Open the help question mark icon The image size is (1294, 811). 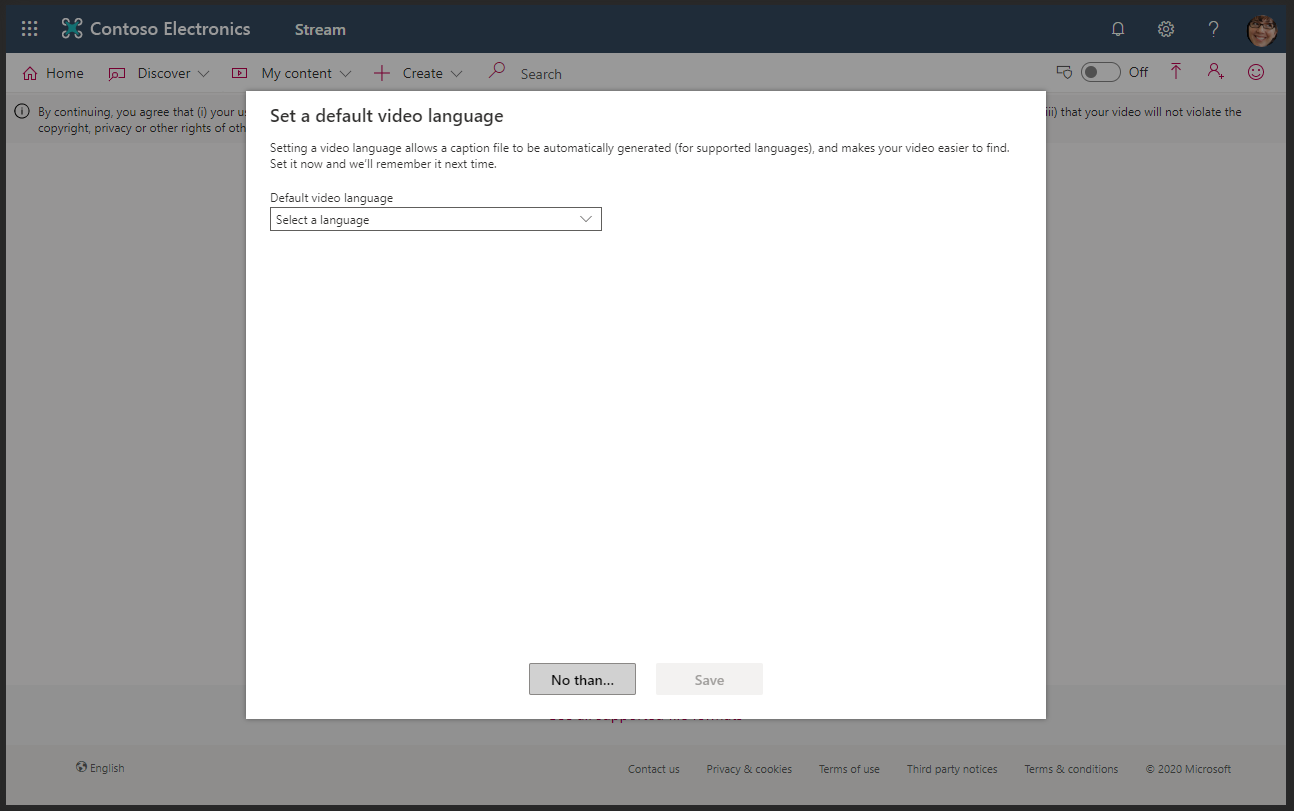tap(1213, 29)
